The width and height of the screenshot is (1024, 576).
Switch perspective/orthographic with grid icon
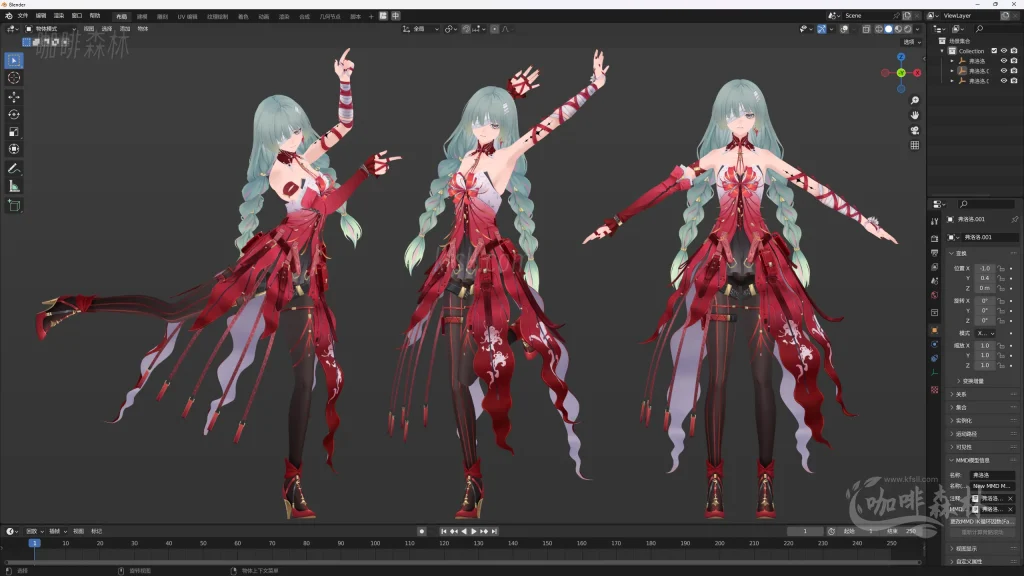point(915,145)
